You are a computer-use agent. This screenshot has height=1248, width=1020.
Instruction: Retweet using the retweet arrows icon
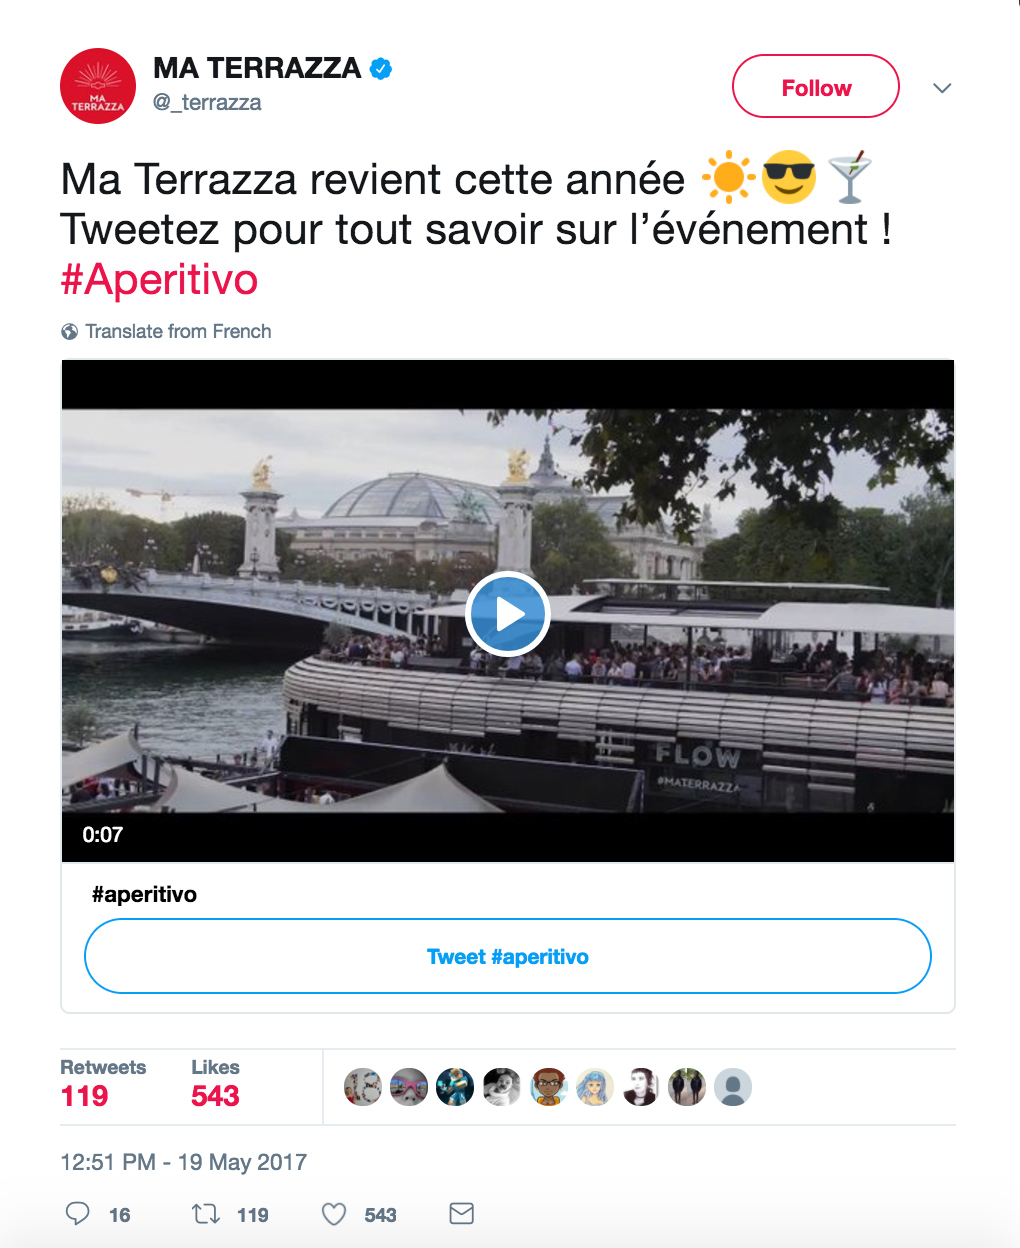click(206, 1214)
